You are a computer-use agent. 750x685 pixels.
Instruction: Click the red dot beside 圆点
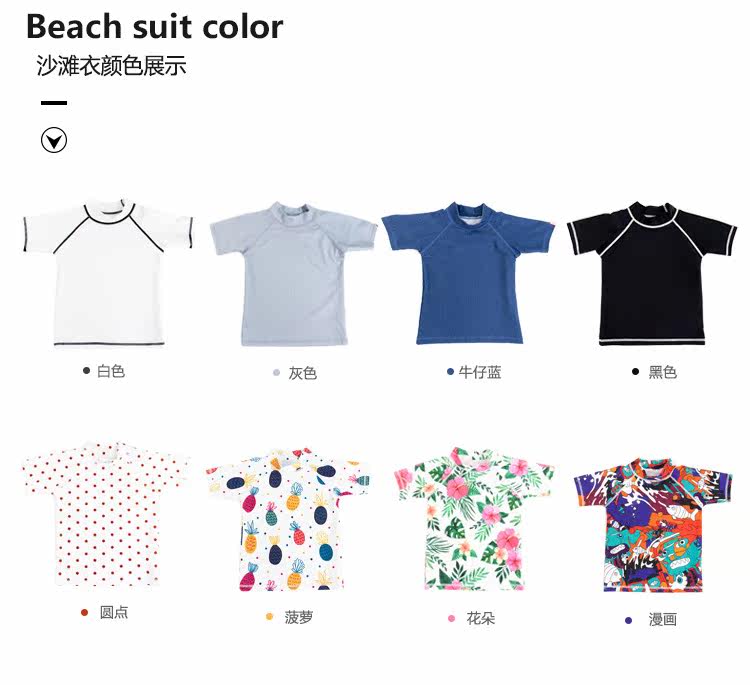pyautogui.click(x=85, y=612)
